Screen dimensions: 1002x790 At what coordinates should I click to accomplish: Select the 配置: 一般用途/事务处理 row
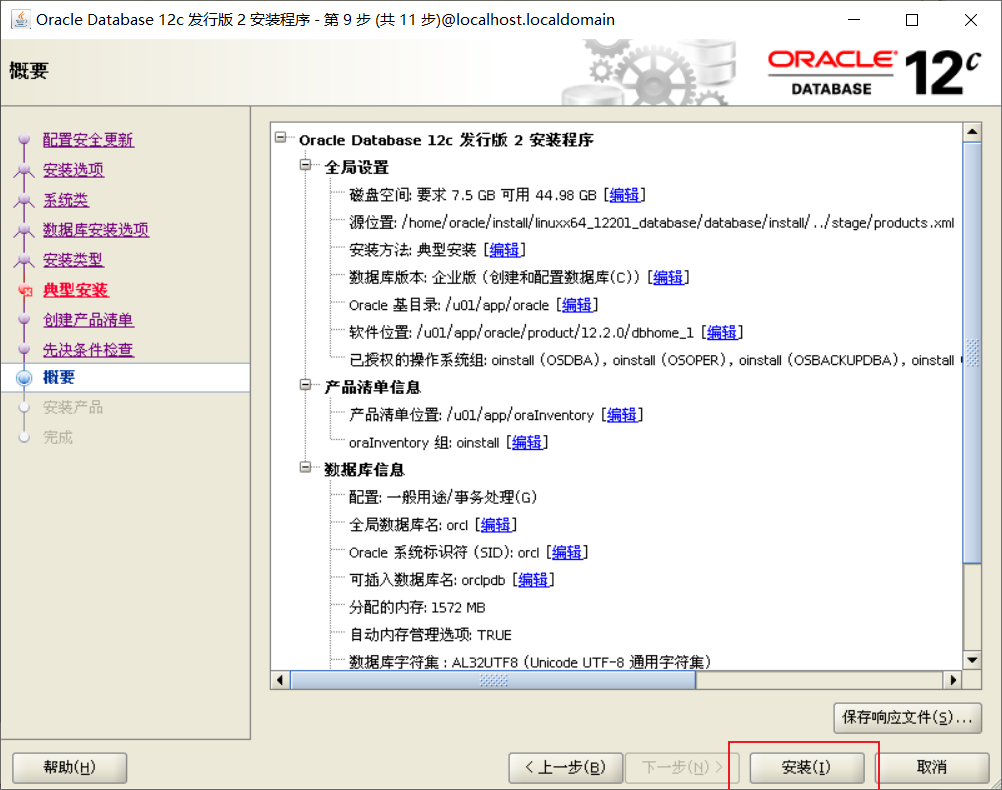coord(443,497)
